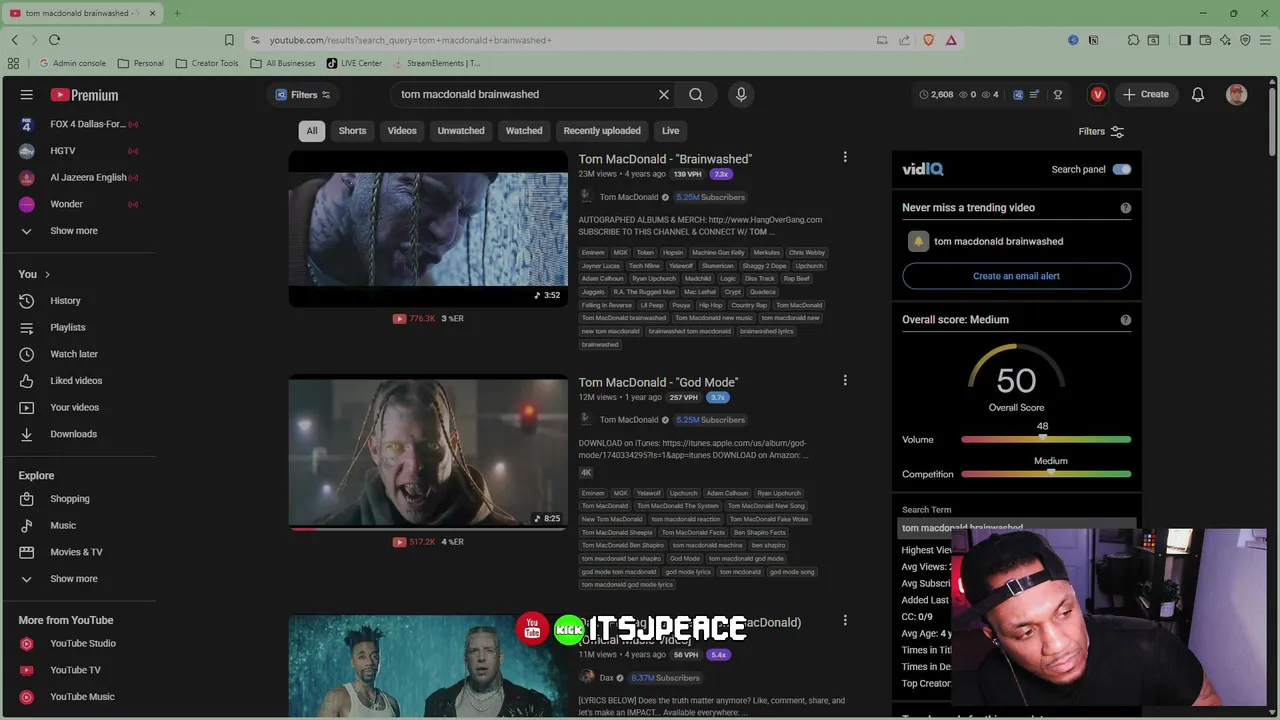Click the help icon beside Overall score
This screenshot has height=720, width=1280.
[1126, 320]
